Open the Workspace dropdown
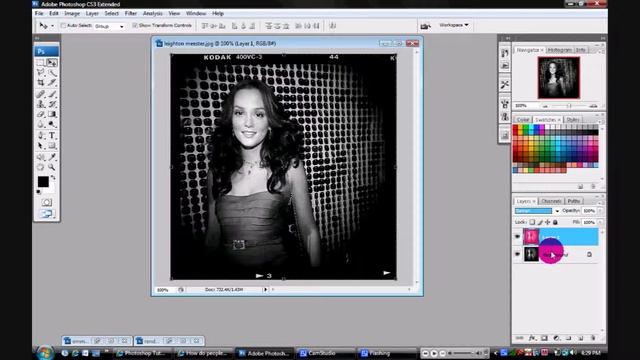640x360 pixels. (x=453, y=25)
